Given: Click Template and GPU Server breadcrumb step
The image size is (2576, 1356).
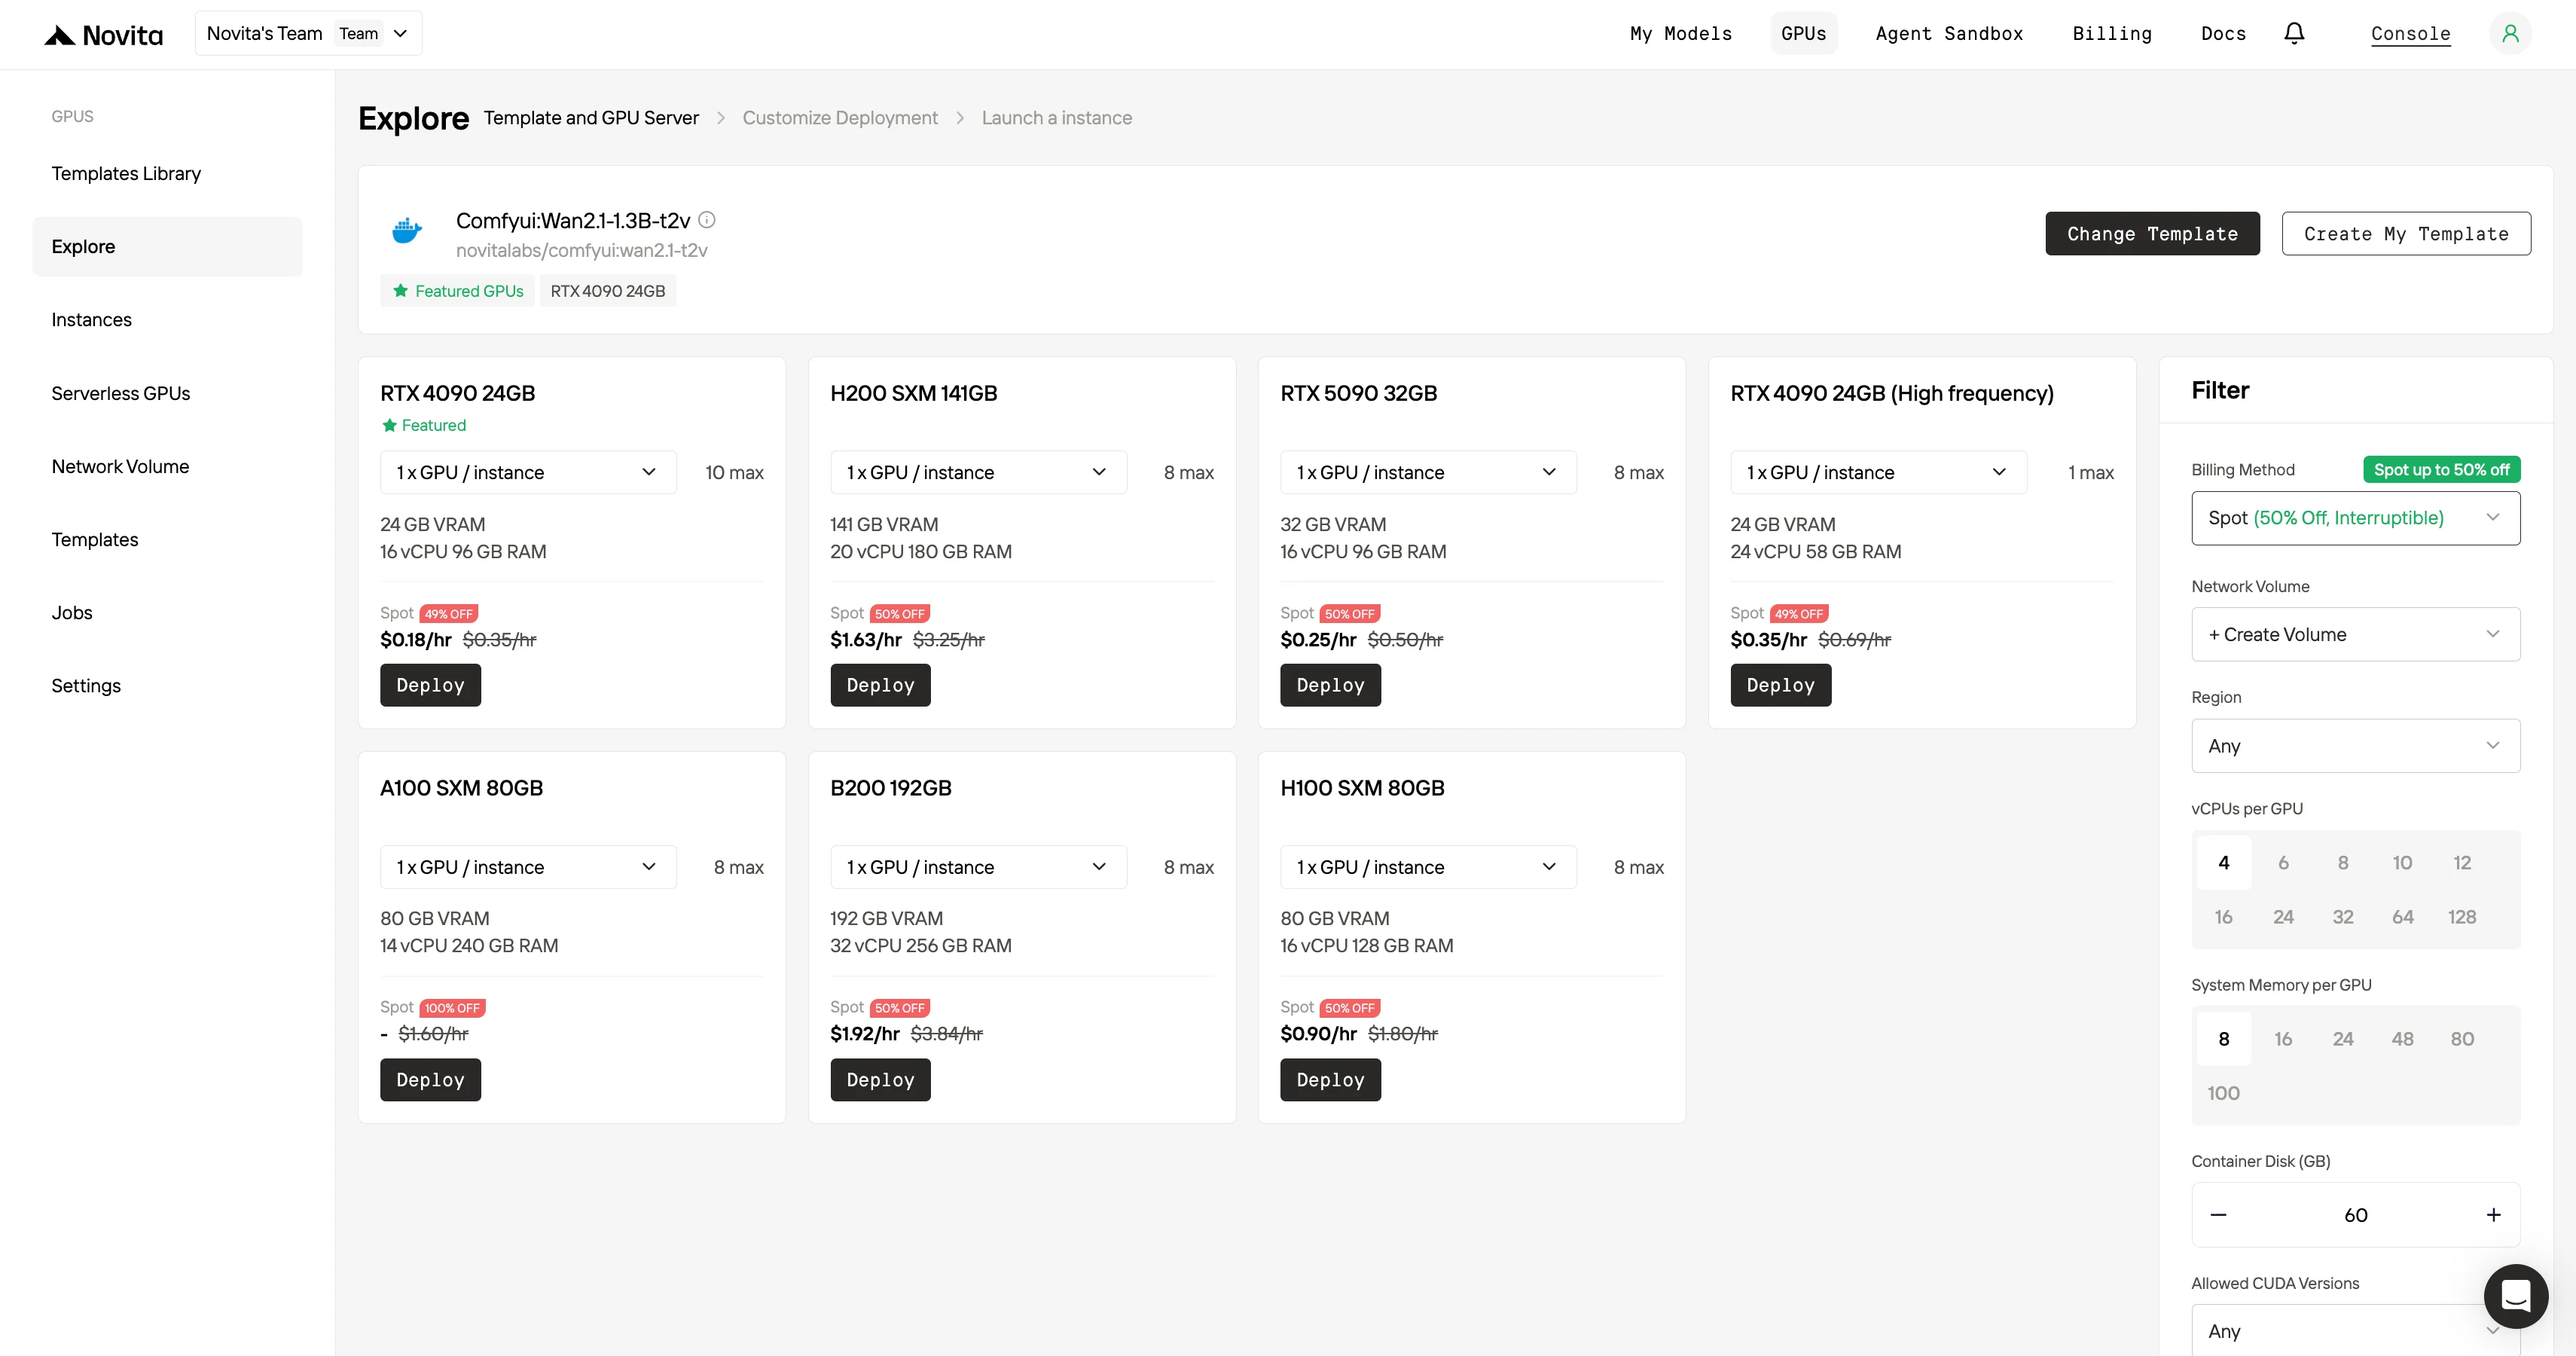Looking at the screenshot, I should [591, 118].
